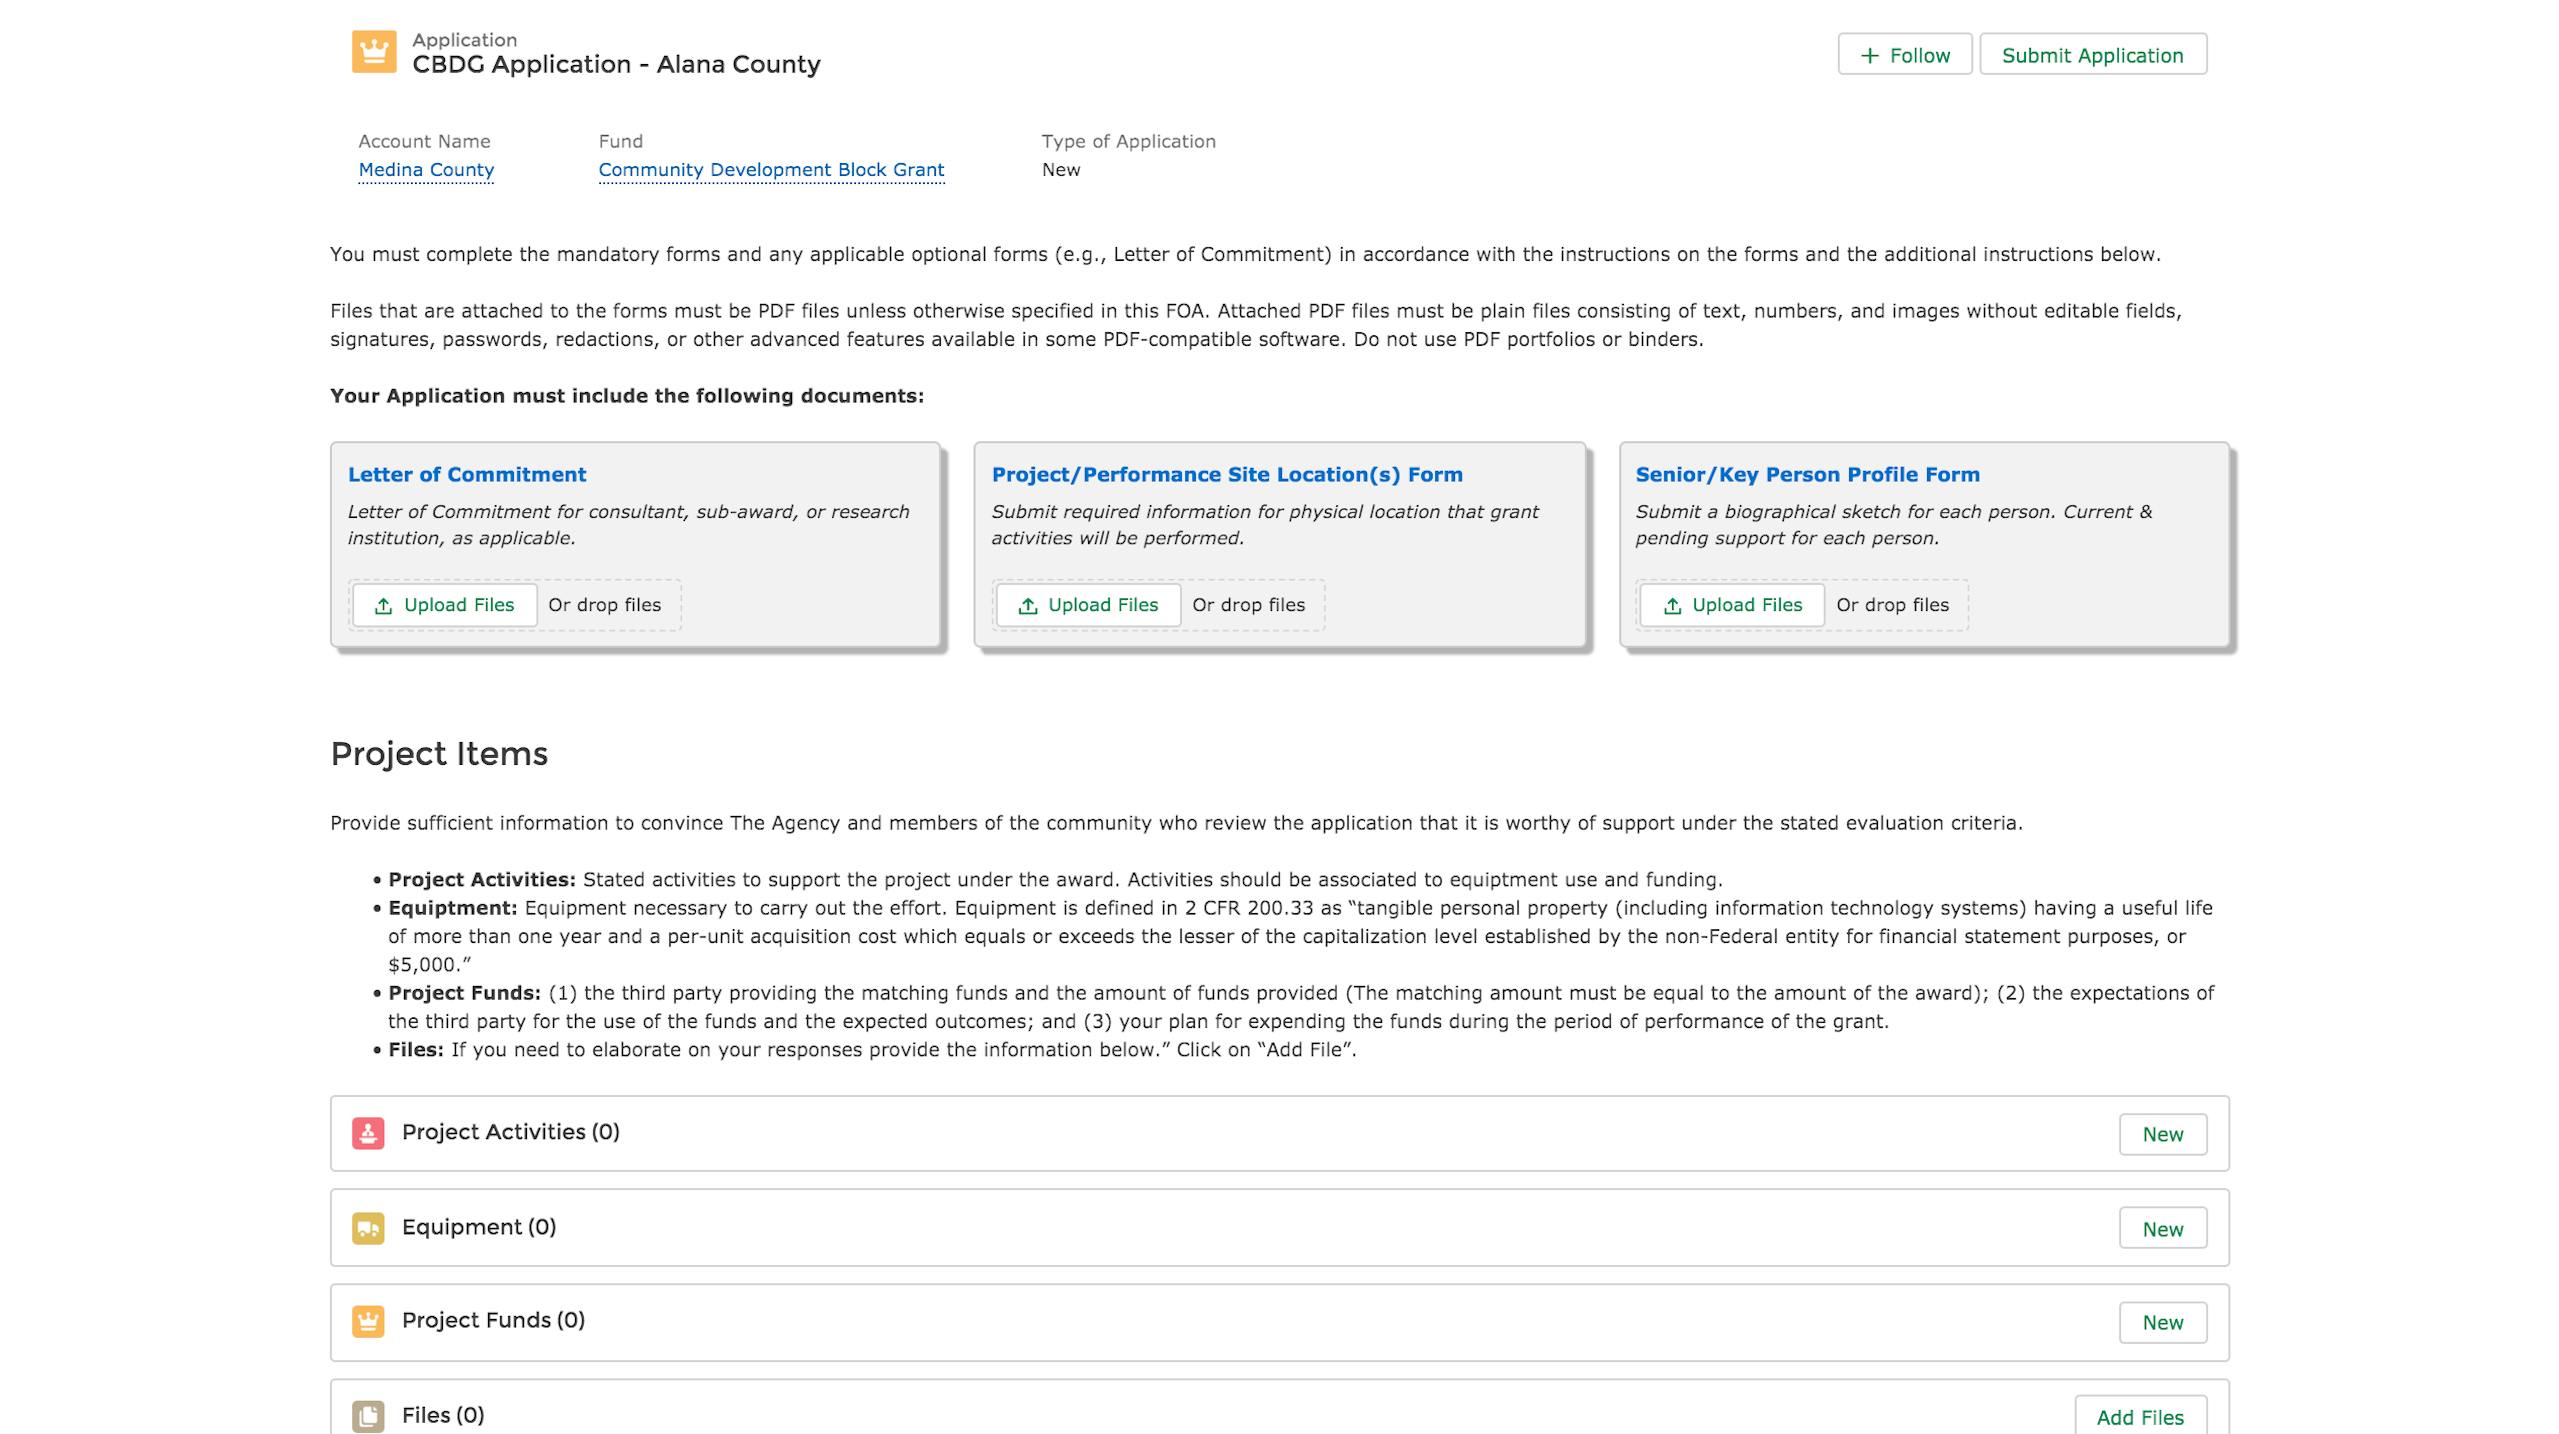
Task: Click the Files section icon
Action: [368, 1415]
